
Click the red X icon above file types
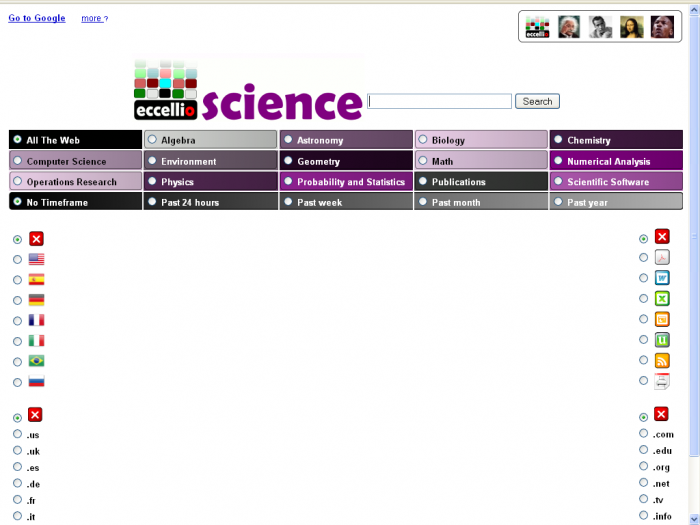662,237
